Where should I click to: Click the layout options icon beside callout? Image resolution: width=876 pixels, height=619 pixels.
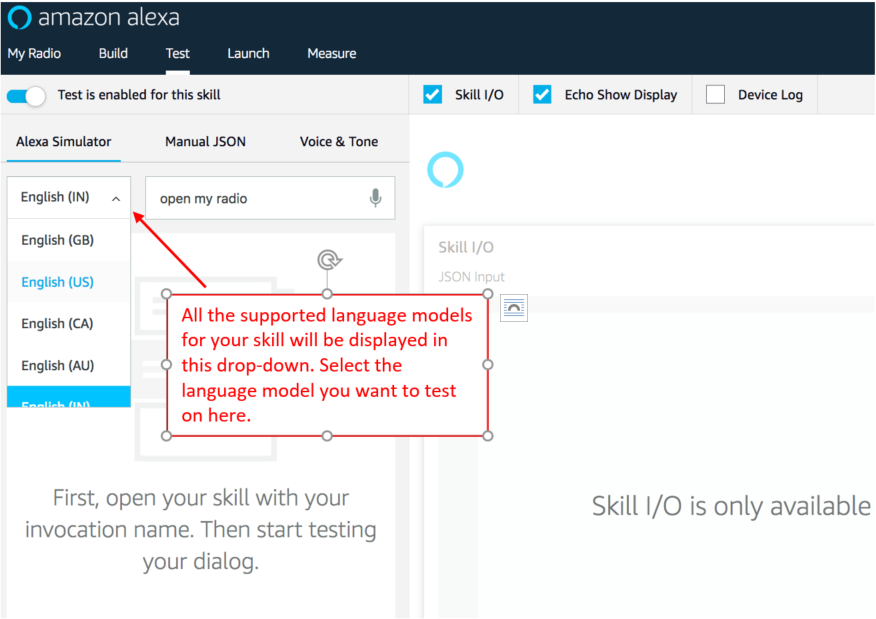click(514, 309)
